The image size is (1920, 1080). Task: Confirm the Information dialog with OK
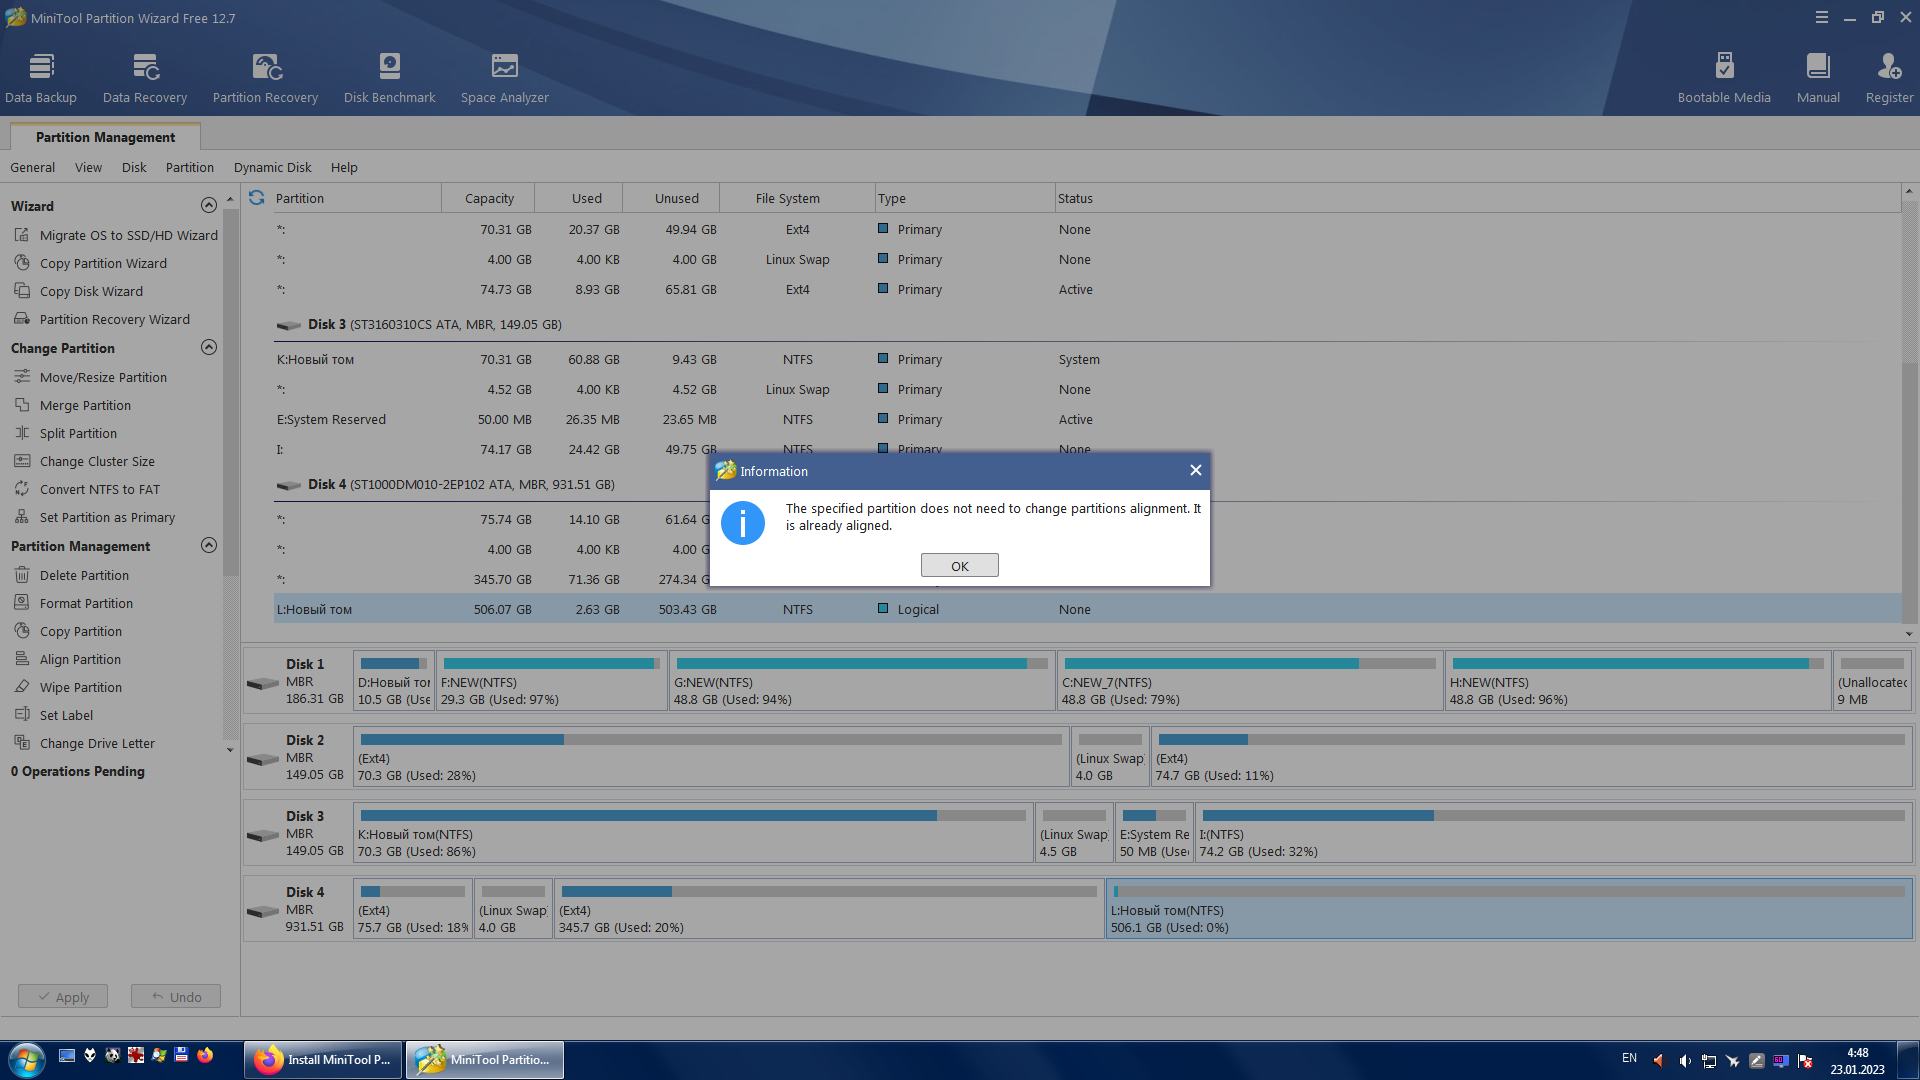pos(959,566)
